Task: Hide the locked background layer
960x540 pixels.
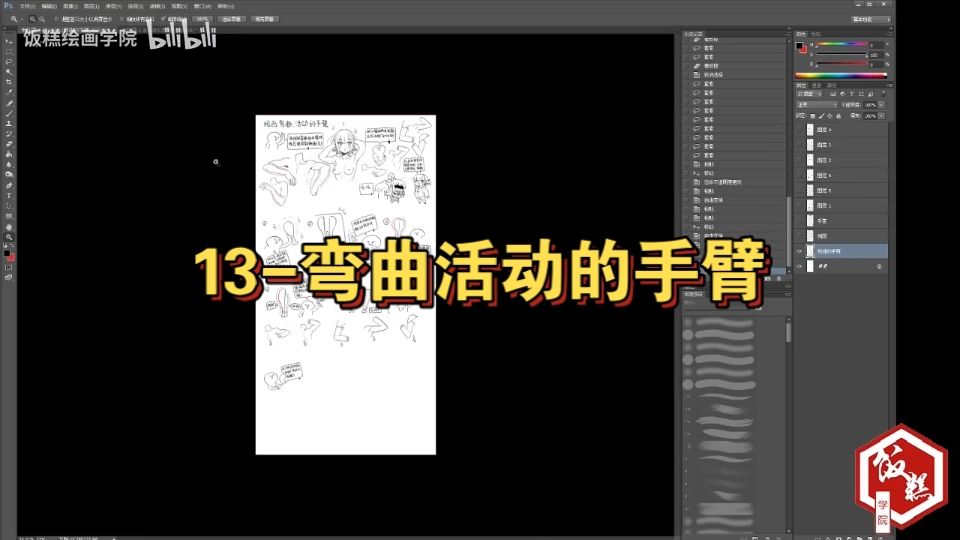Action: 799,266
